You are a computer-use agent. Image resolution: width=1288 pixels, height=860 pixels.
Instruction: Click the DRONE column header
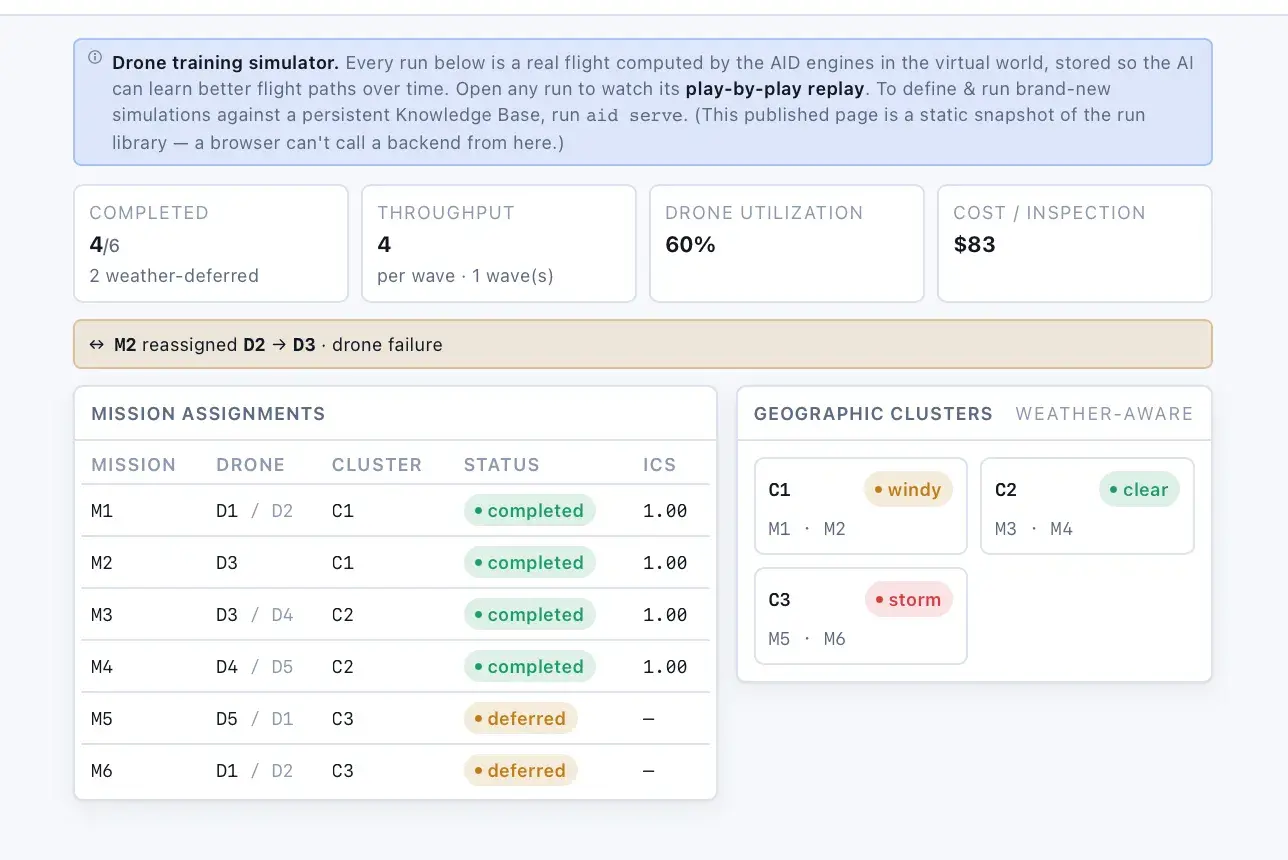pos(251,465)
